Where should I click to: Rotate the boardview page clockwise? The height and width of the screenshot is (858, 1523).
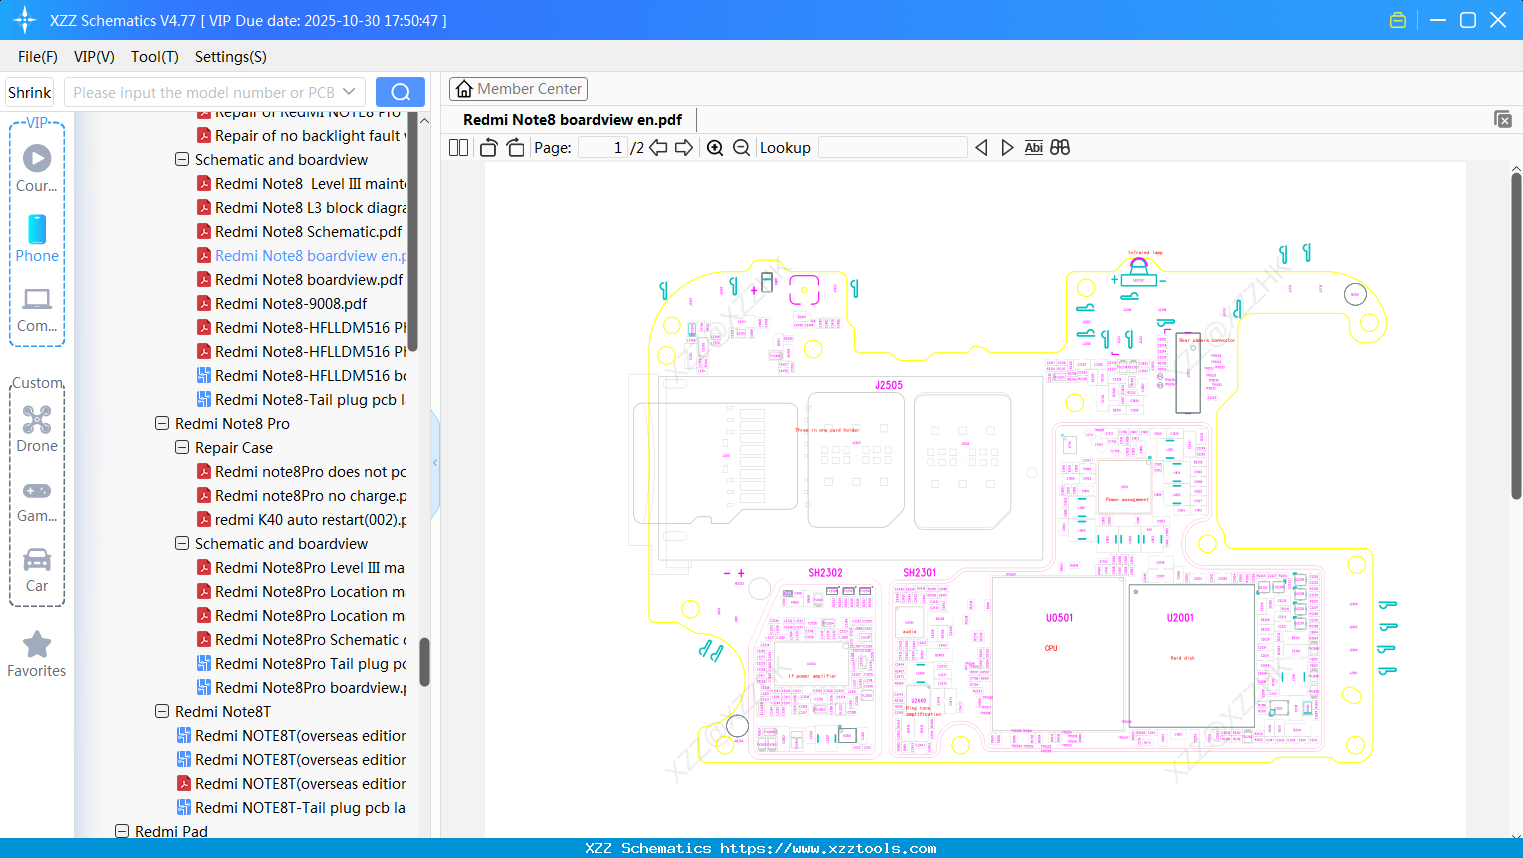(x=514, y=147)
